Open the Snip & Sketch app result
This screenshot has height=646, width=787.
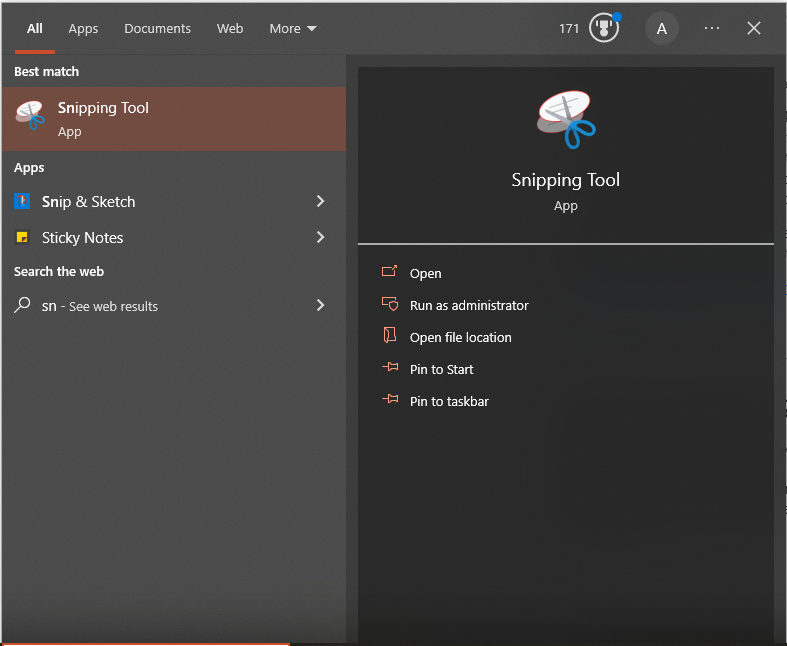(x=174, y=201)
